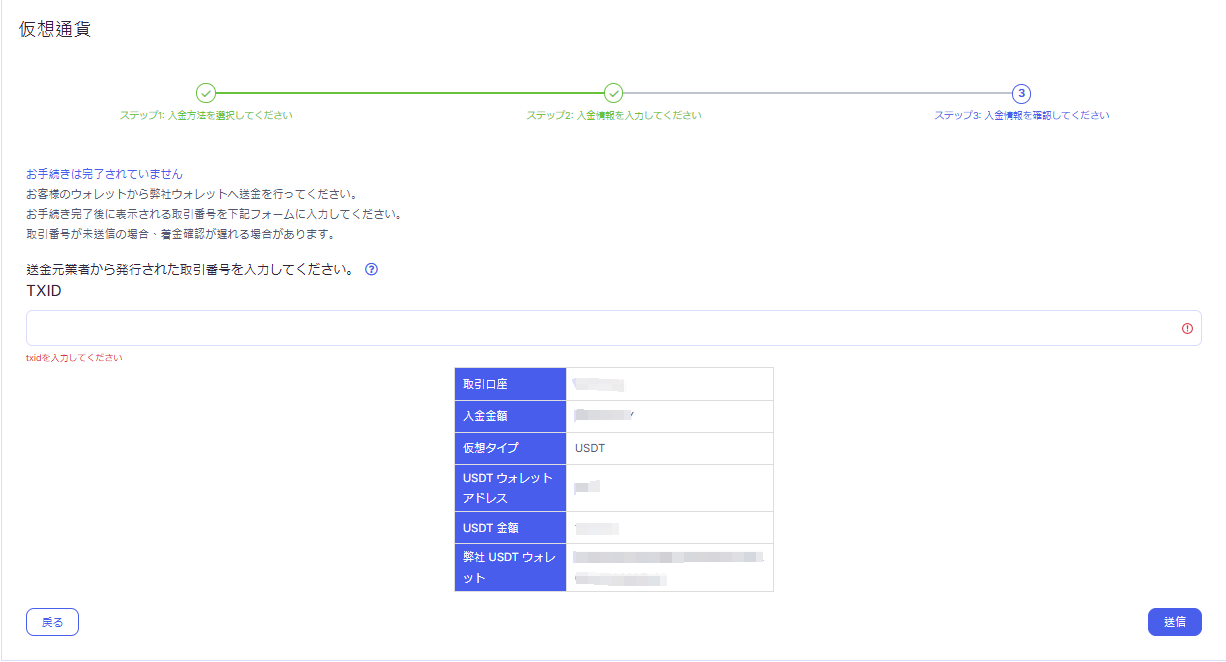Click the red error icon in TXID field
The image size is (1226, 662).
(1187, 328)
